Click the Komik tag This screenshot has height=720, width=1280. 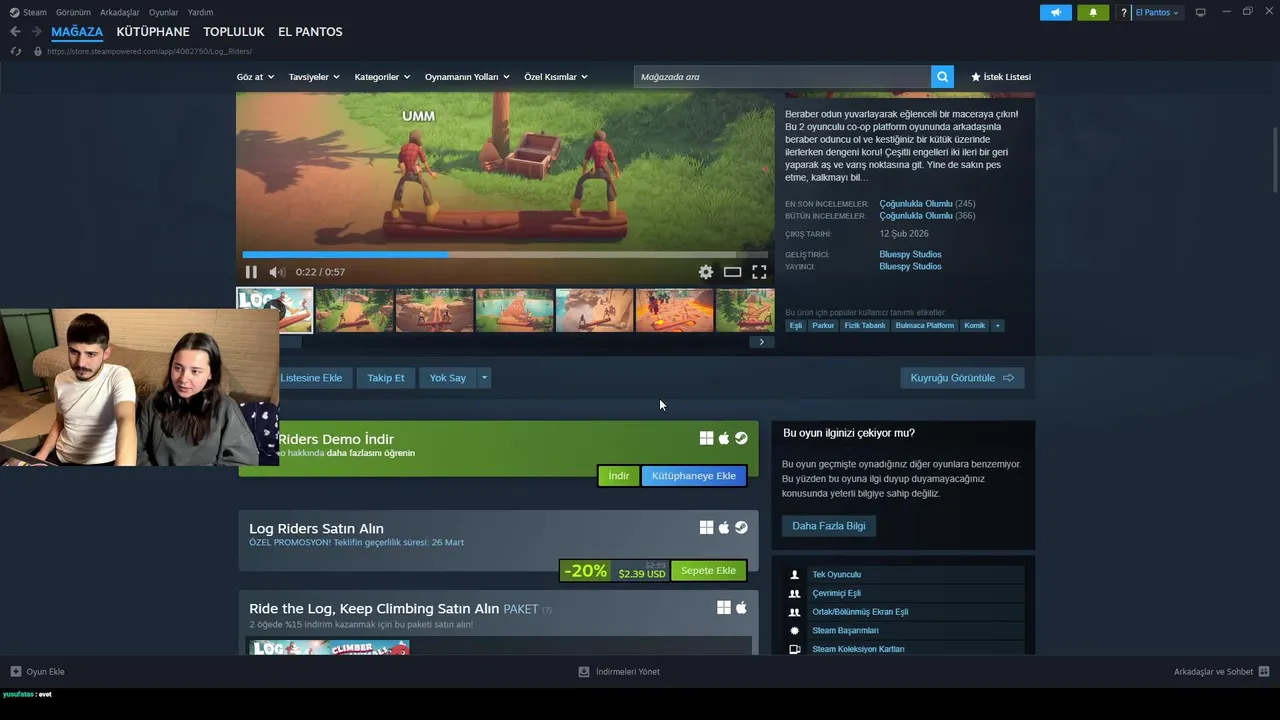tap(975, 325)
